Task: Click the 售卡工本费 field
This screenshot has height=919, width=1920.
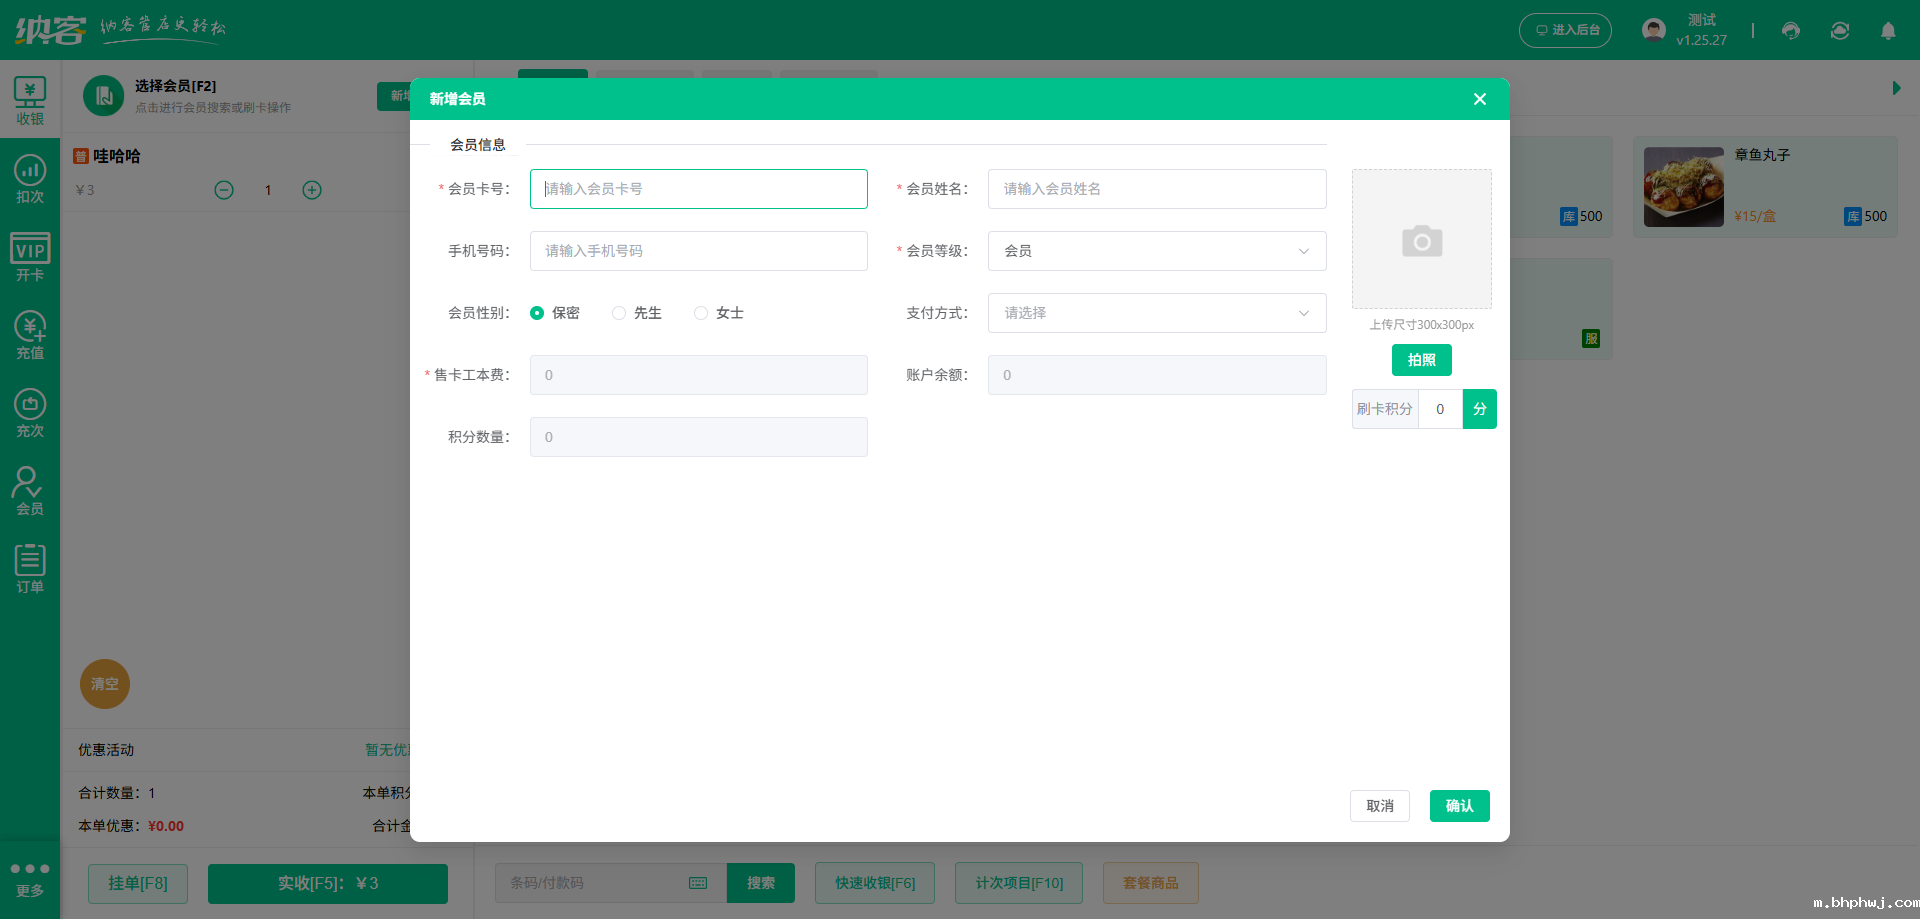Action: [x=699, y=375]
